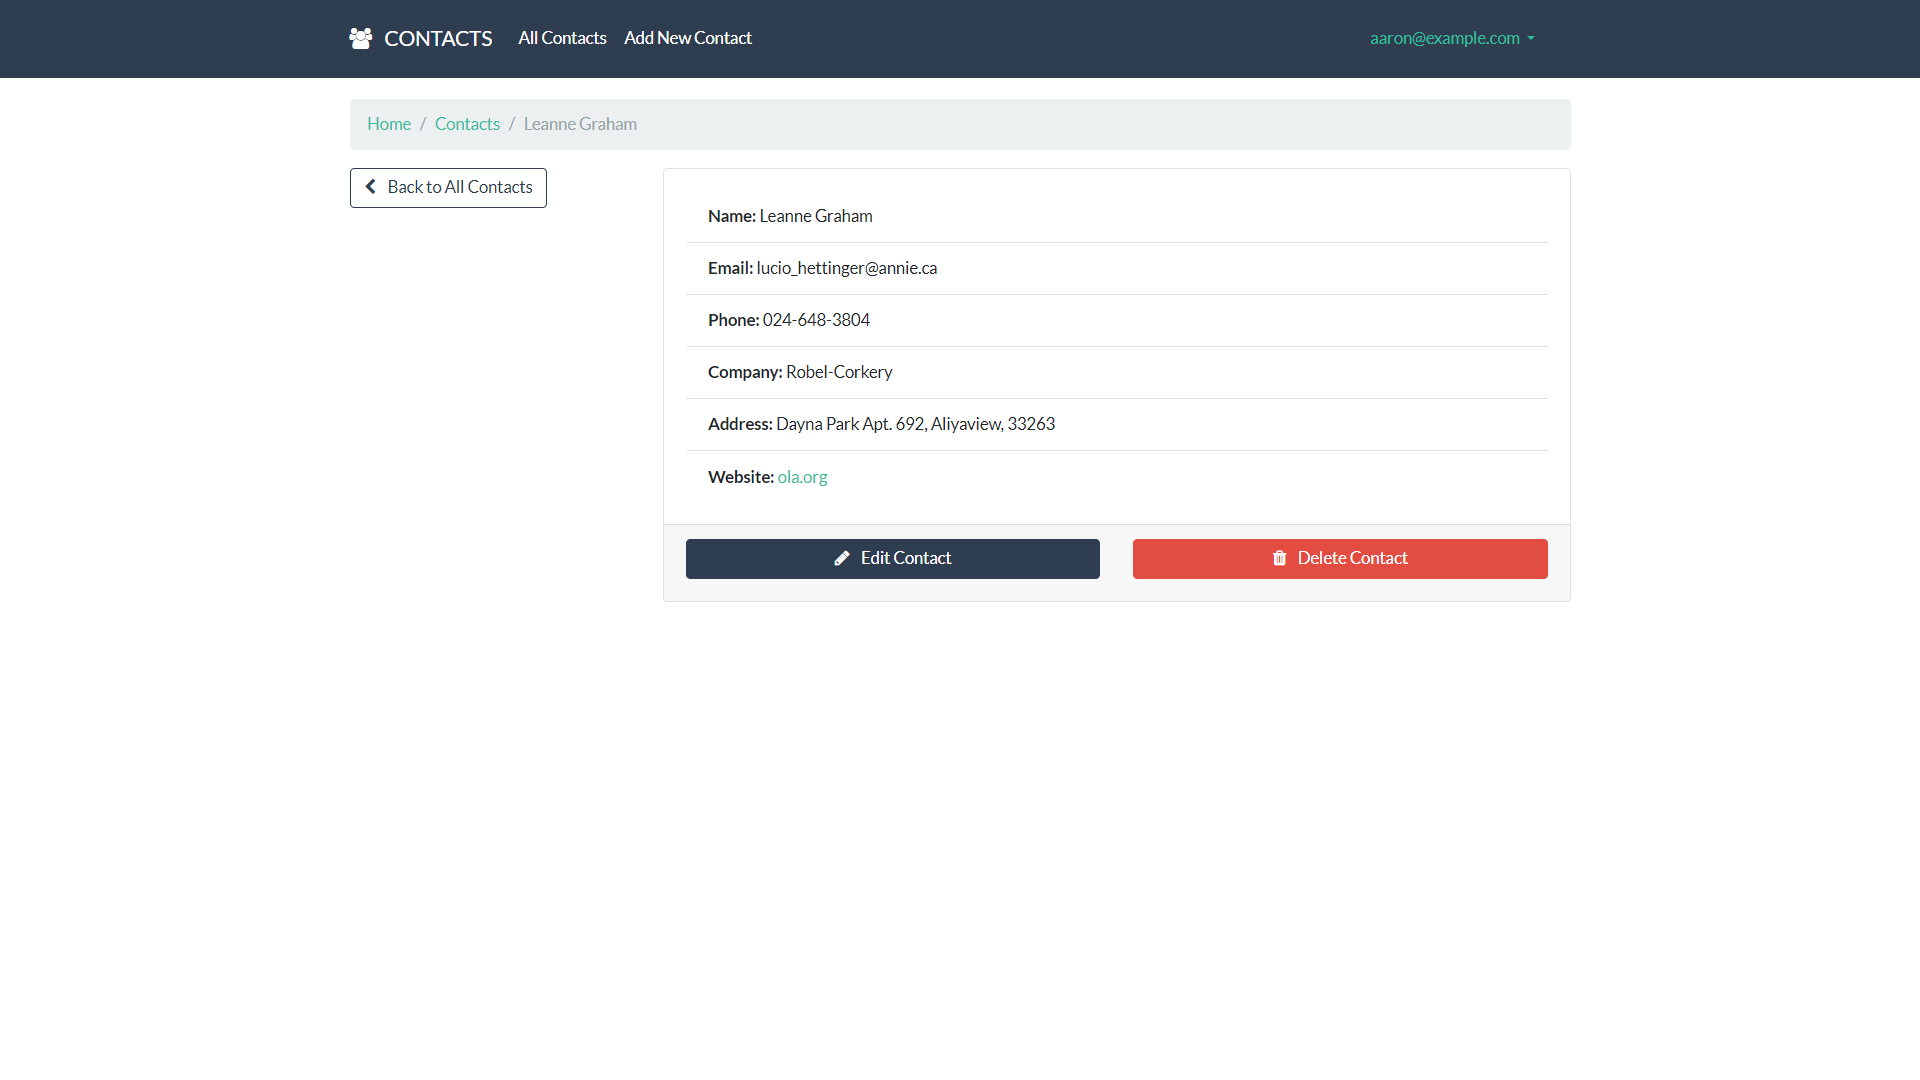1920x1080 pixels.
Task: Click the Leanne Graham breadcrumb text
Action: (580, 124)
